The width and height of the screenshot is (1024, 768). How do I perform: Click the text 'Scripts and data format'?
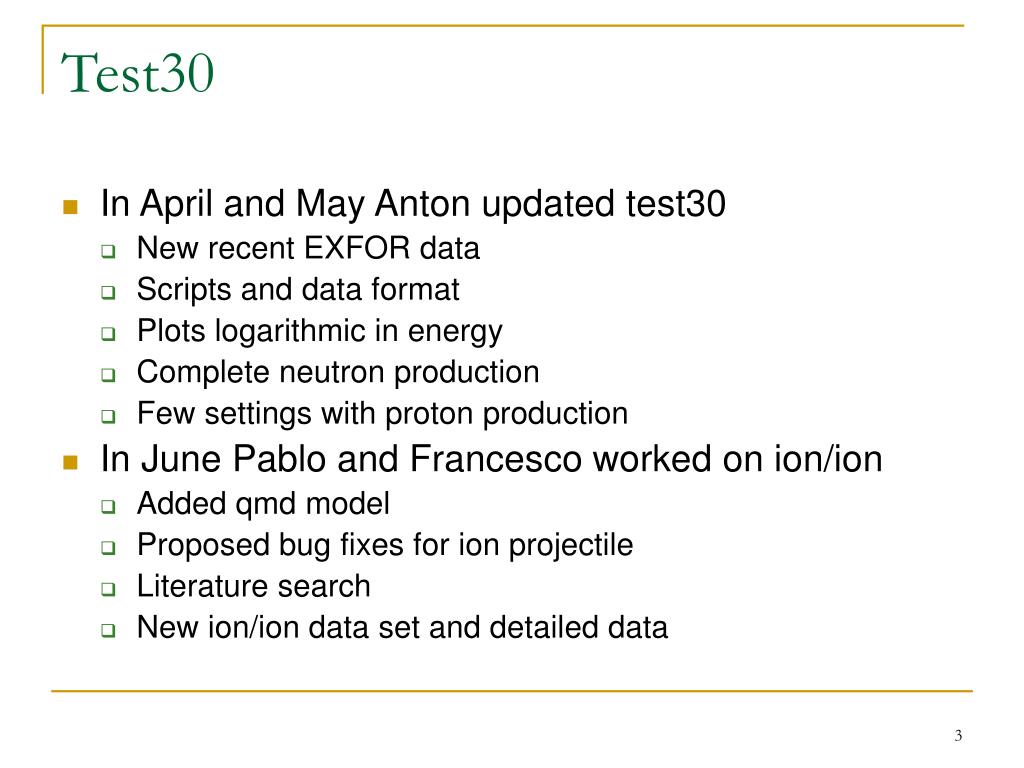[x=298, y=290]
